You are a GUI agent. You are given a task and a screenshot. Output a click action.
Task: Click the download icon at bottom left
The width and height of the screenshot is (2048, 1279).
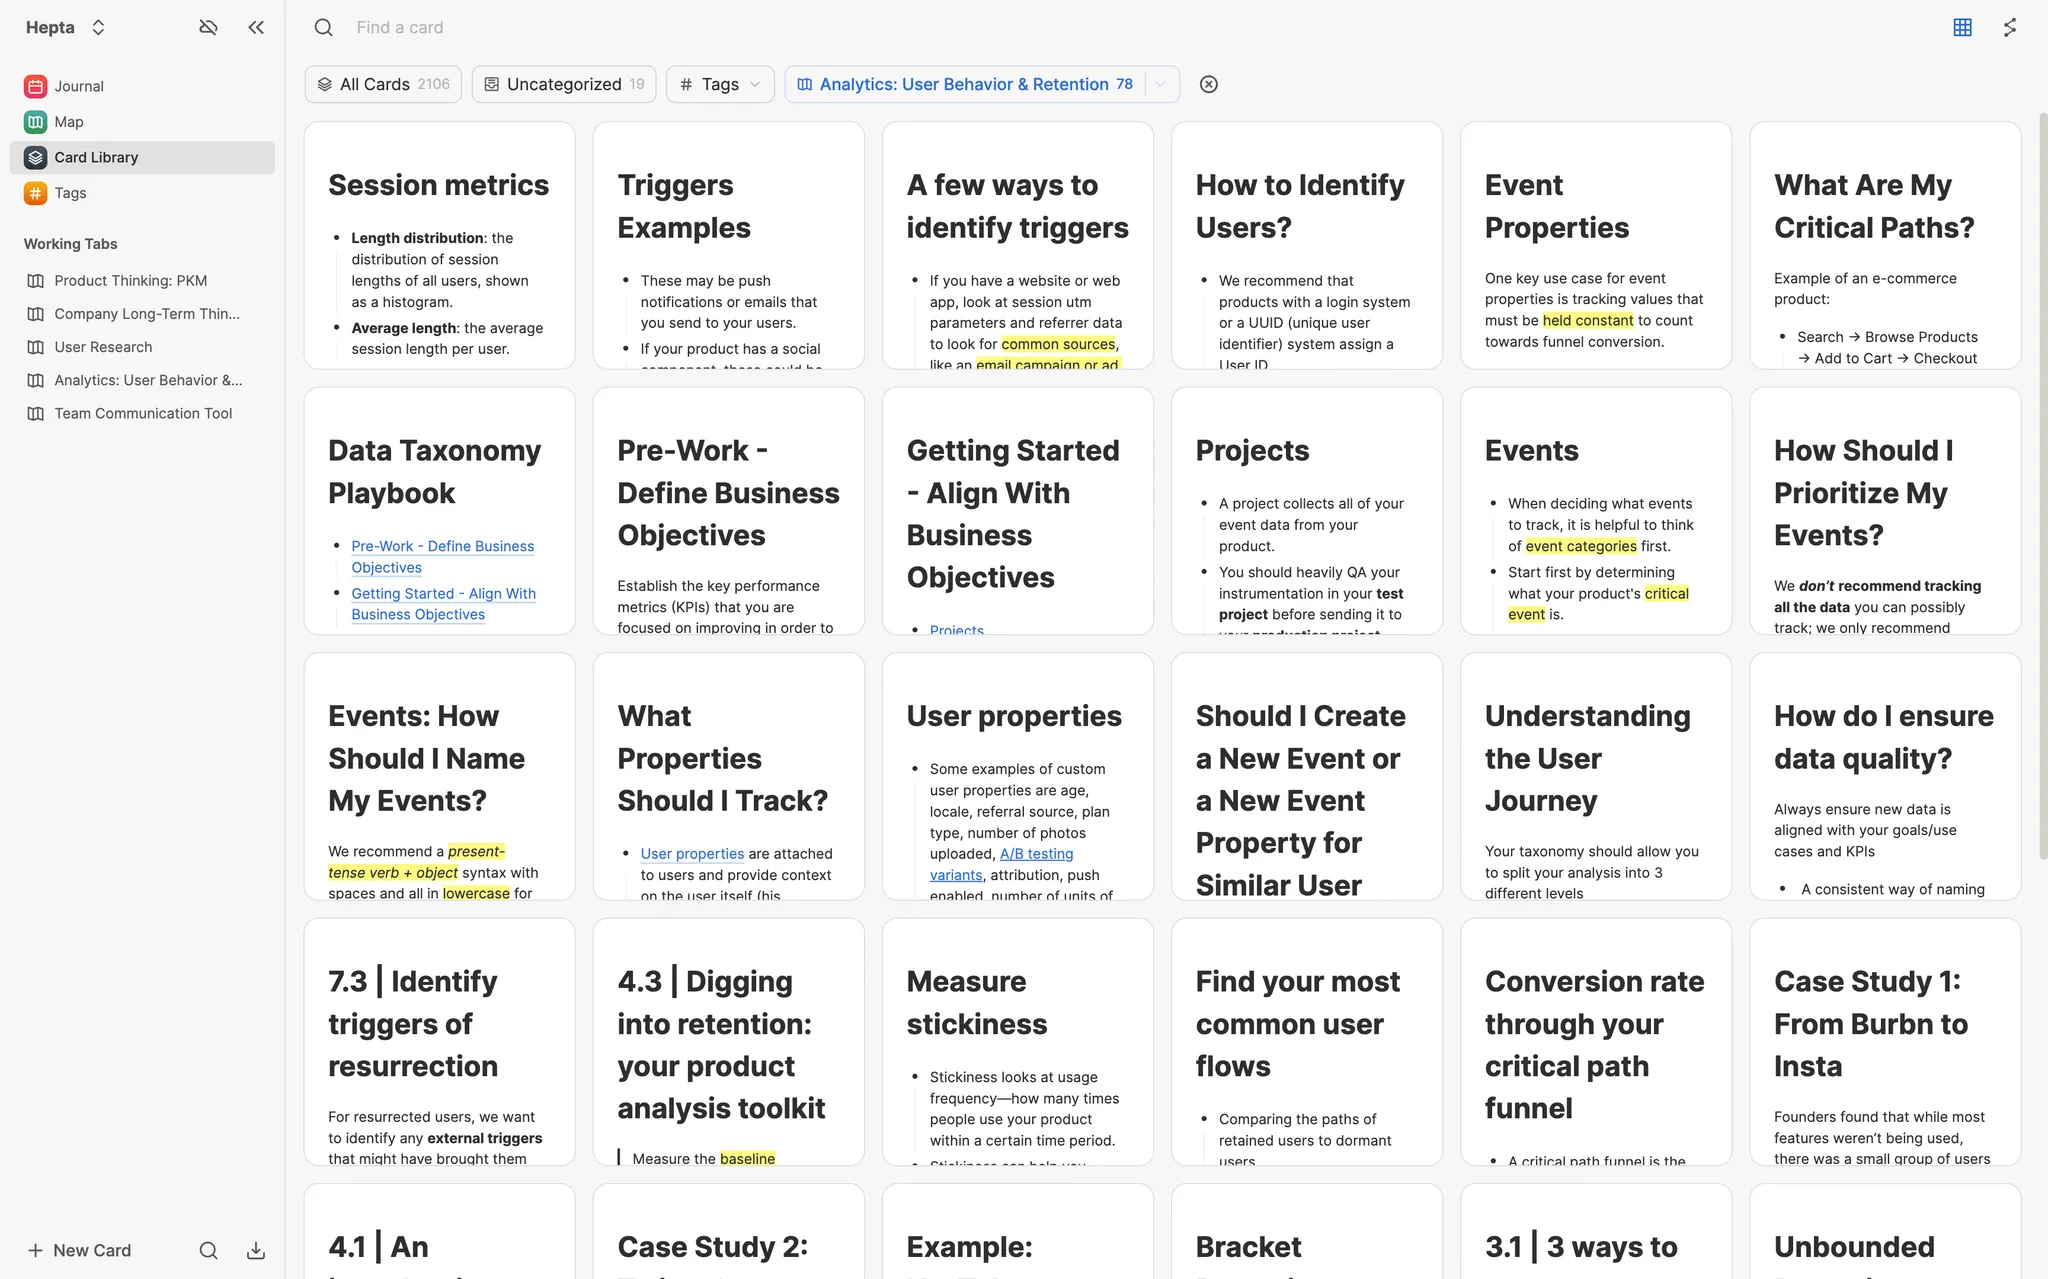[x=256, y=1250]
